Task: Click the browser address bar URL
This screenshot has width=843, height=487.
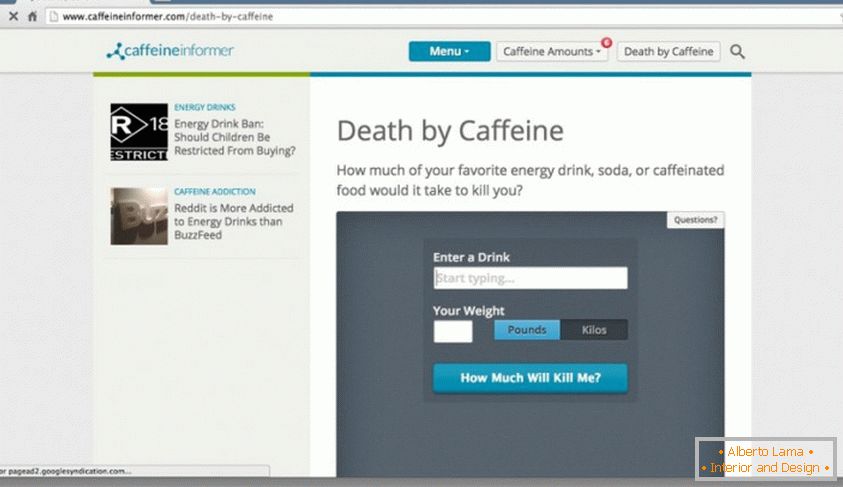Action: 168,17
